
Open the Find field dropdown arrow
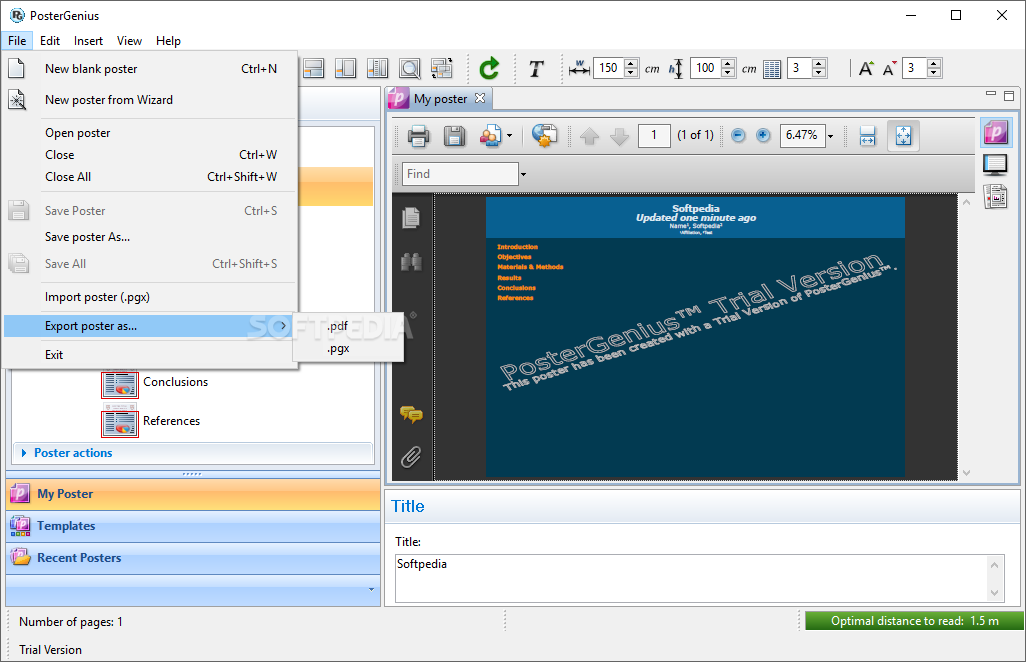523,175
